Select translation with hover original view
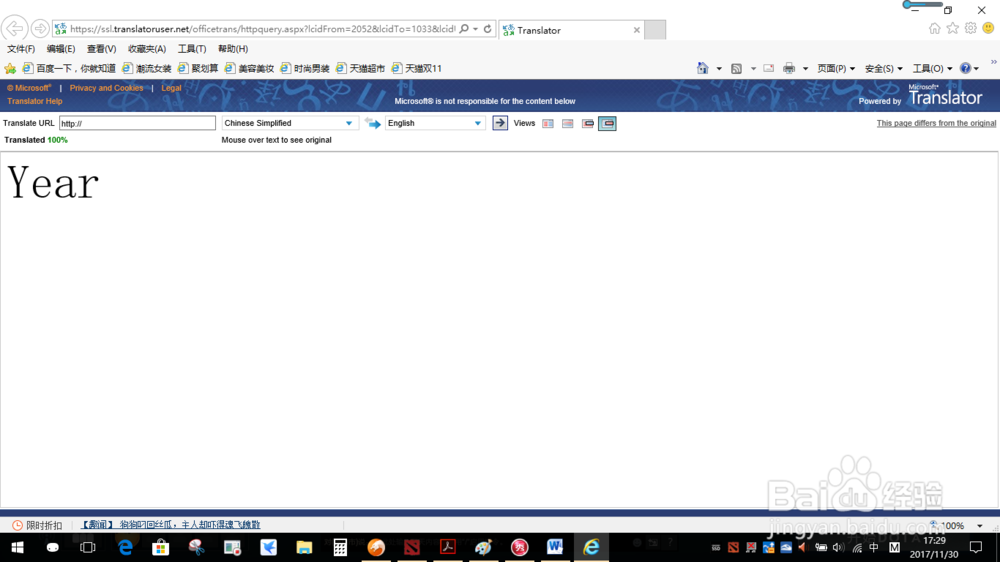The image size is (1000, 562). (607, 124)
